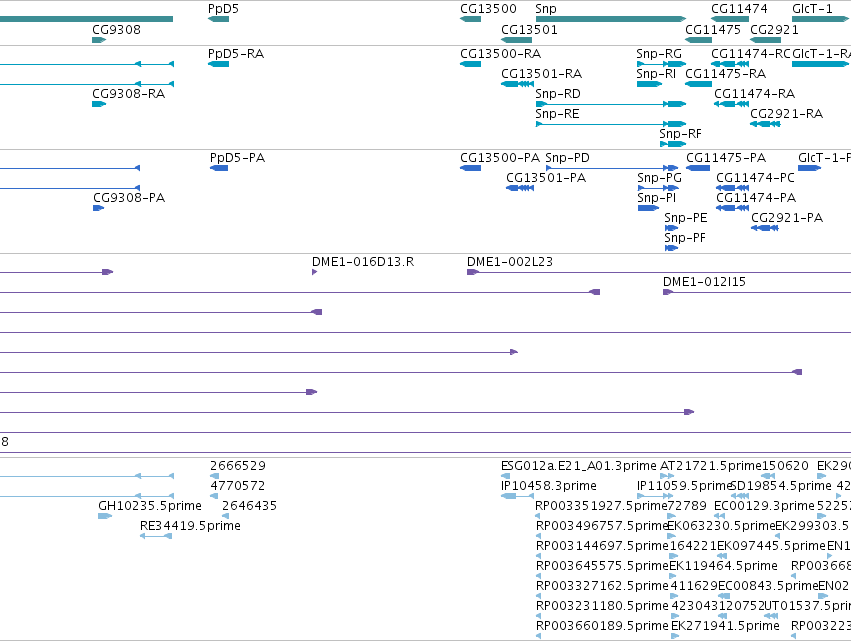Click the 2646435 EST label
This screenshot has width=851, height=641.
tap(250, 506)
